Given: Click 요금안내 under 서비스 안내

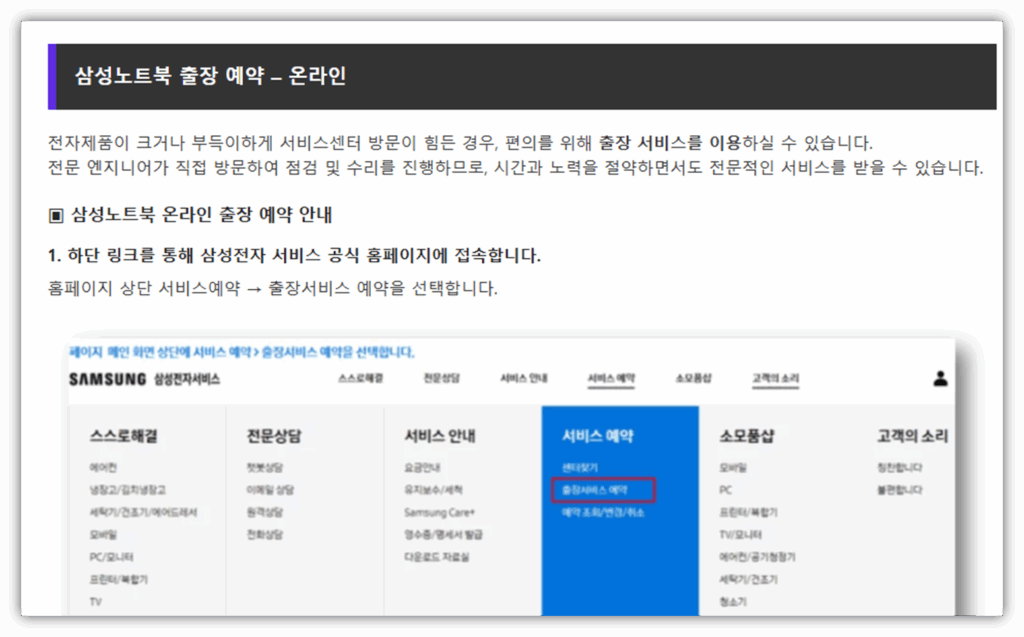Looking at the screenshot, I should click(422, 468).
